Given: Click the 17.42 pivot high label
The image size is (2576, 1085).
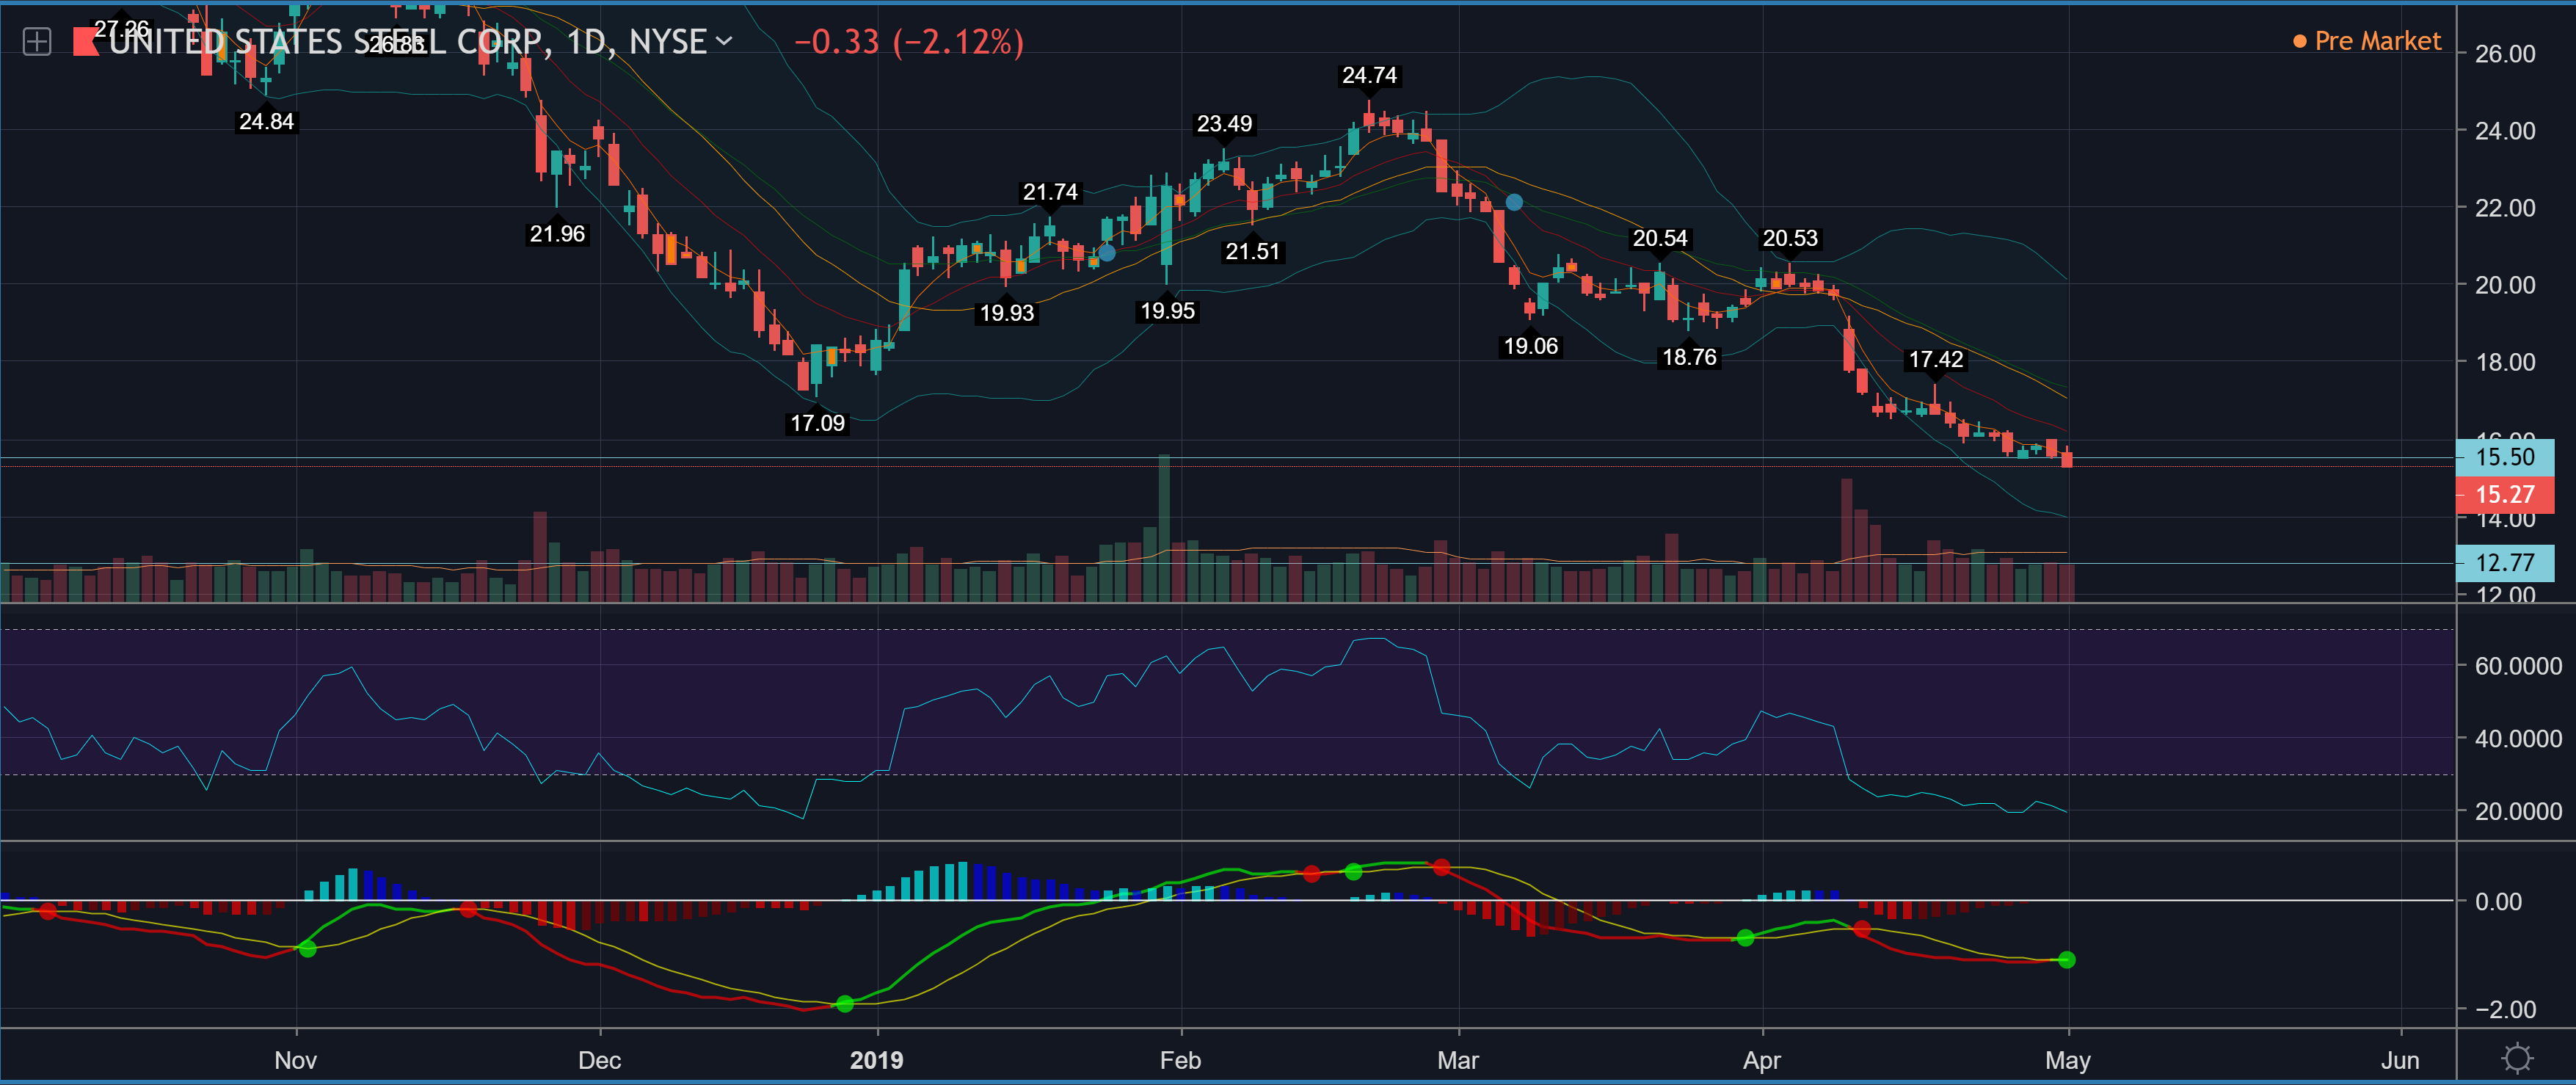Looking at the screenshot, I should 1935,360.
